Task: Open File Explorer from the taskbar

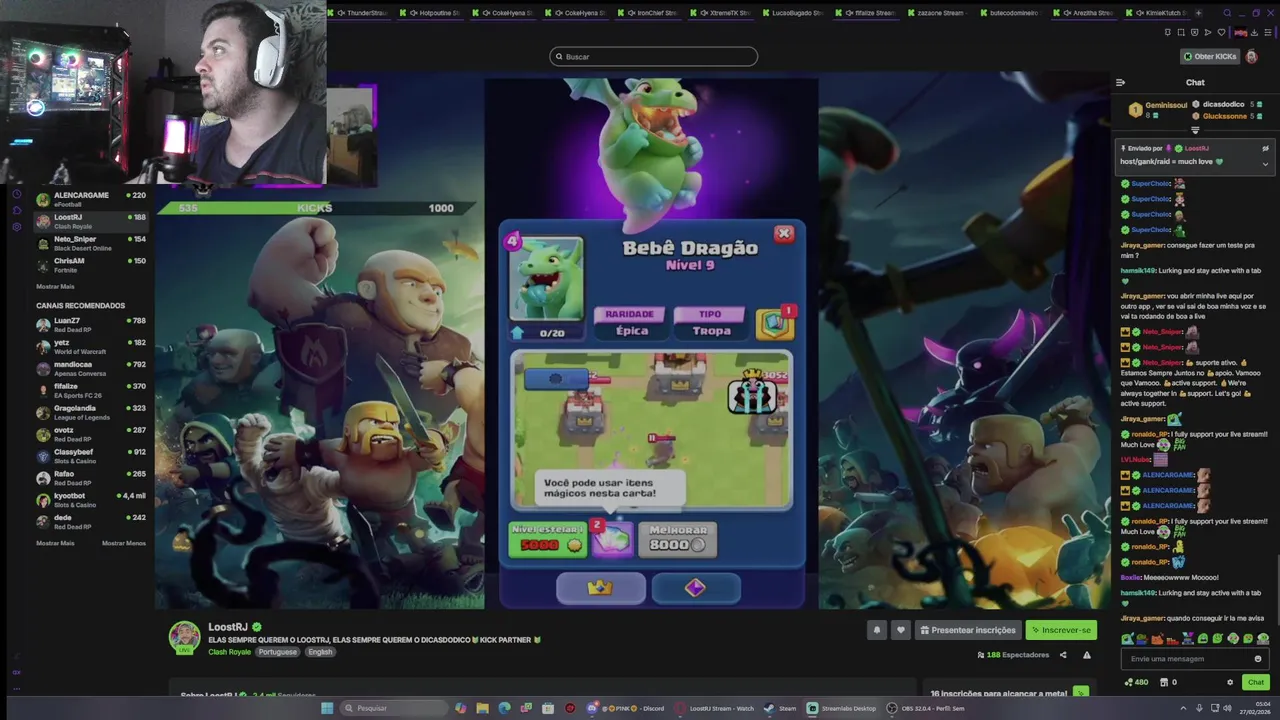Action: click(x=482, y=708)
